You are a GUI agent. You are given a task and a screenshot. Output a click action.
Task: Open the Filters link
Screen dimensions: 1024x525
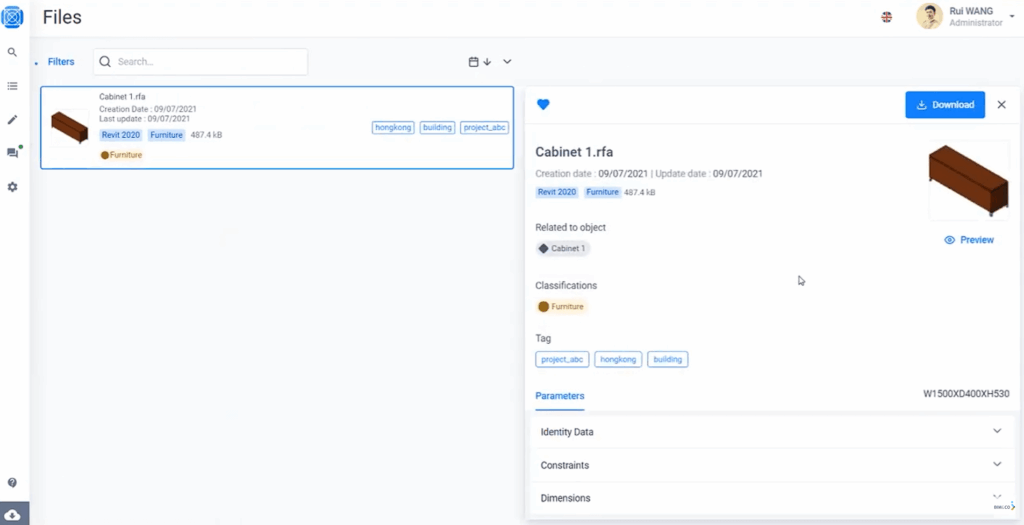pos(61,62)
